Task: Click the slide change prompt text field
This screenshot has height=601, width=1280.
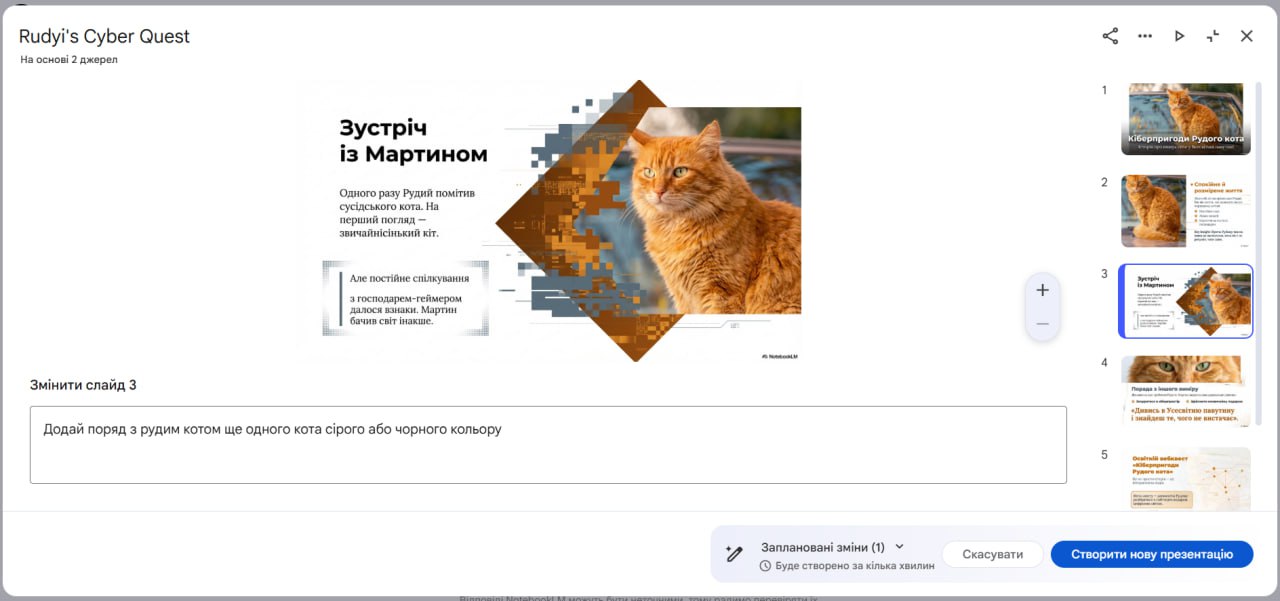Action: point(548,445)
